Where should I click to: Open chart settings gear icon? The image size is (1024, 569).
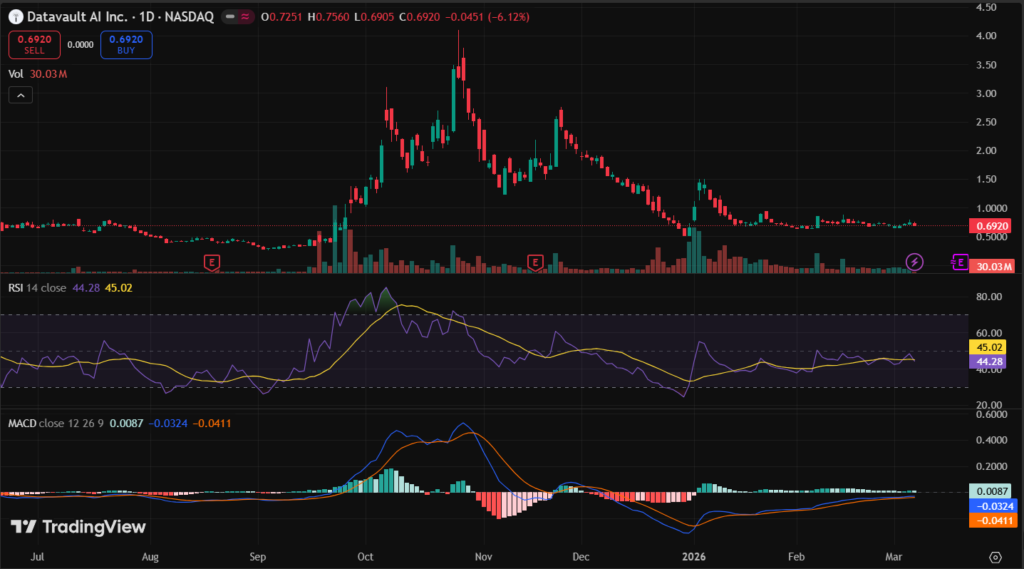995,556
